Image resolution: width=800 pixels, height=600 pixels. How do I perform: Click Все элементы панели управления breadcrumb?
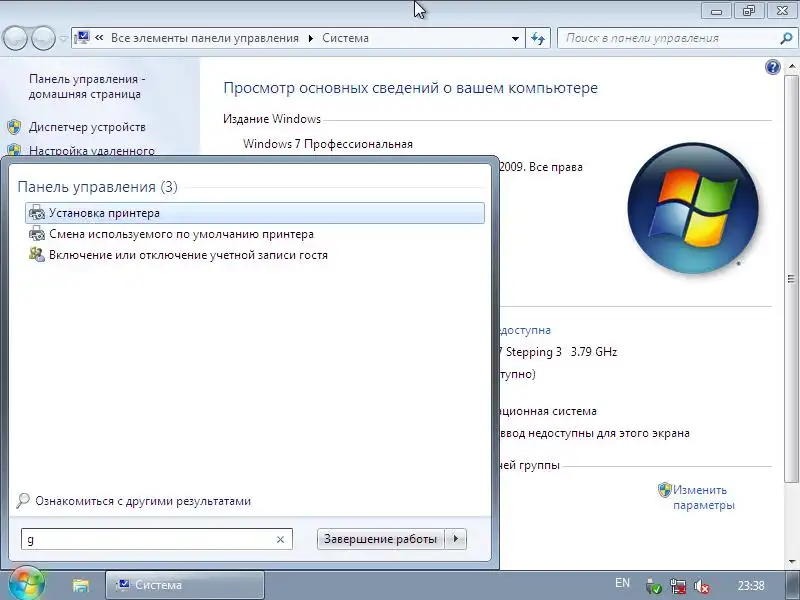point(205,38)
